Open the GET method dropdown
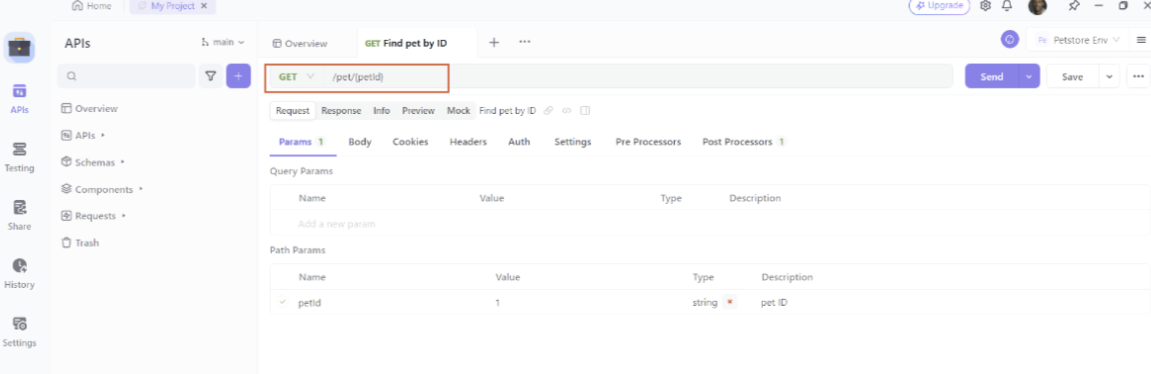1151x374 pixels. pos(296,76)
